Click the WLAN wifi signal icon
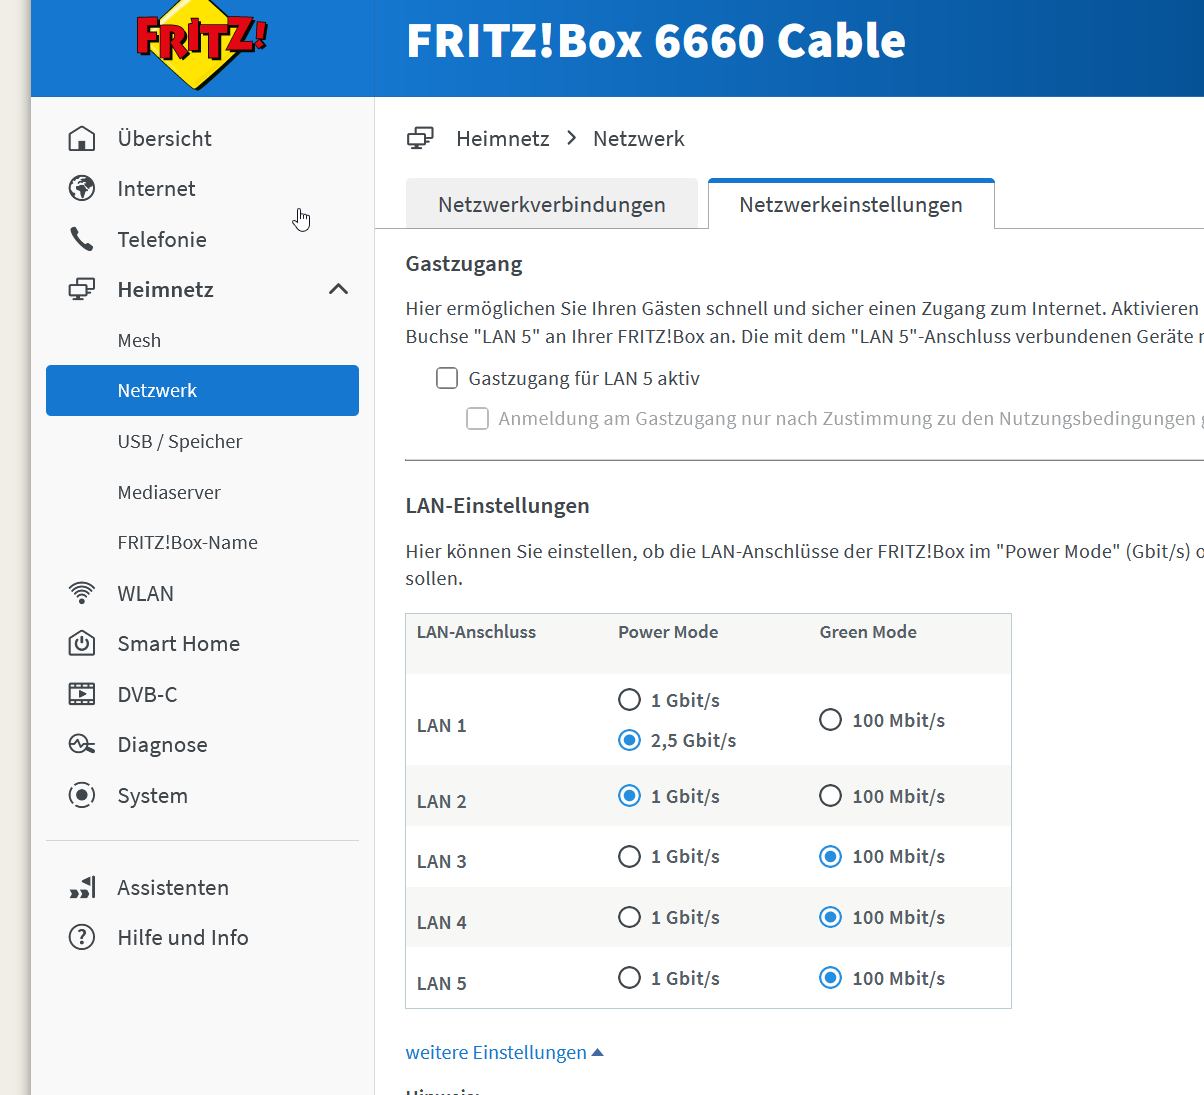1204x1095 pixels. coord(82,593)
